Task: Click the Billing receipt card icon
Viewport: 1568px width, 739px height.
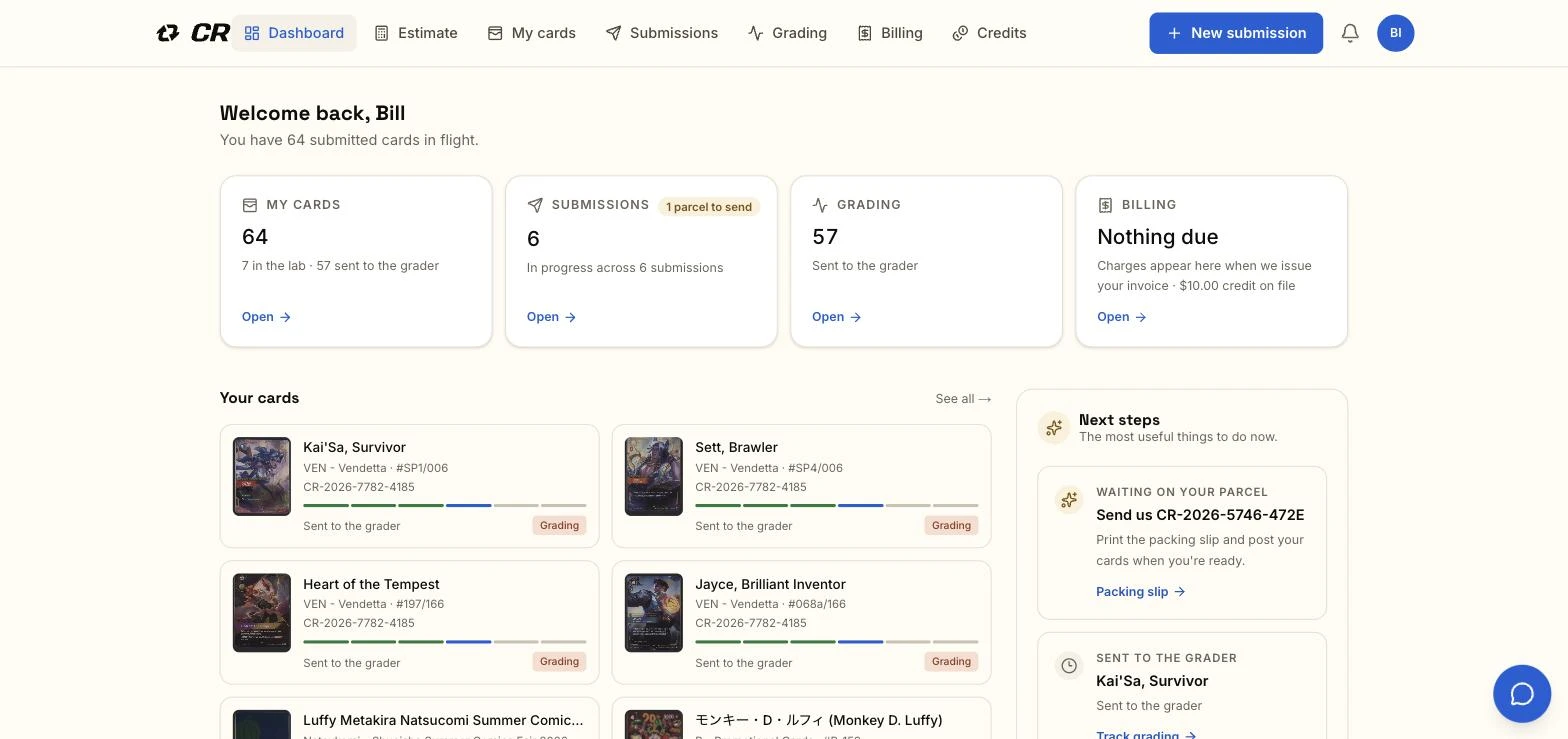Action: 1105,205
